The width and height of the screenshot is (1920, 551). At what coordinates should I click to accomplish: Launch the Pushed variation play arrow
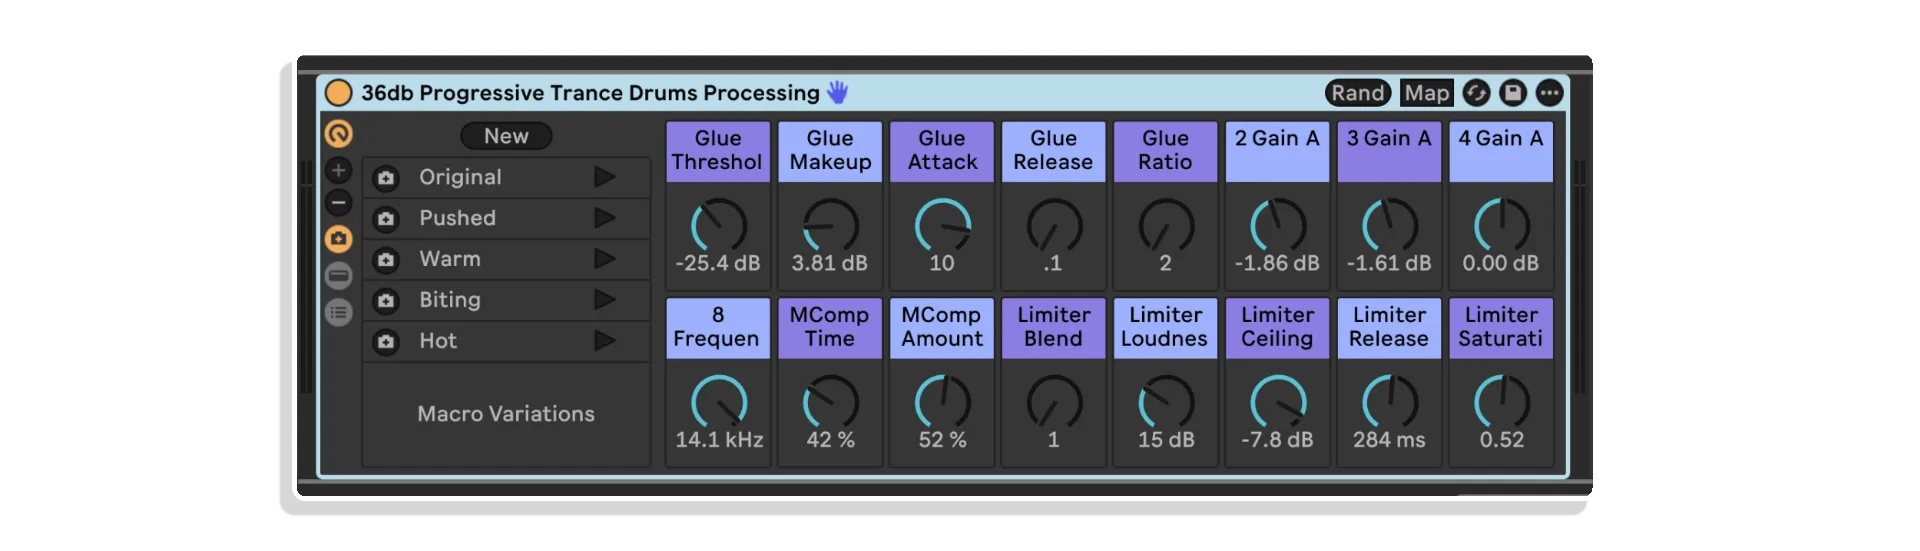pos(604,218)
